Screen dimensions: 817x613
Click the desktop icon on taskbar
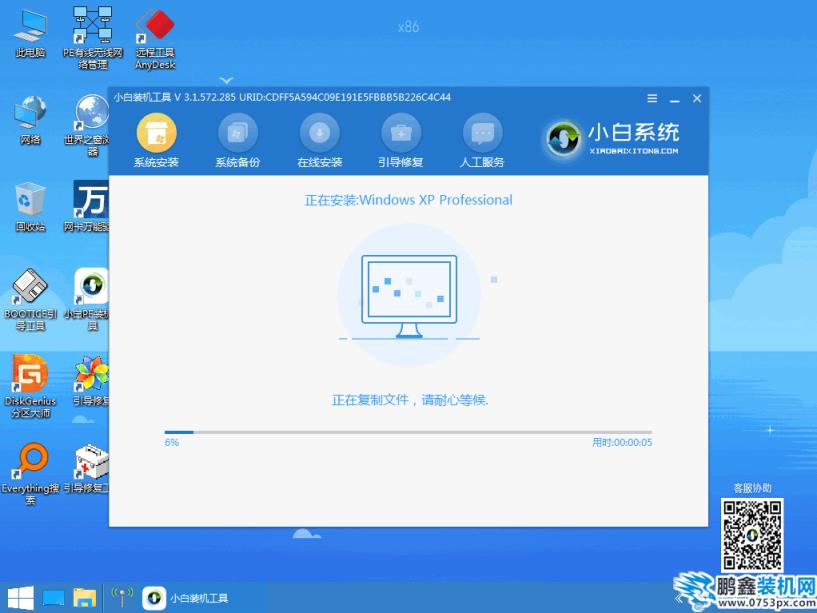[53, 598]
